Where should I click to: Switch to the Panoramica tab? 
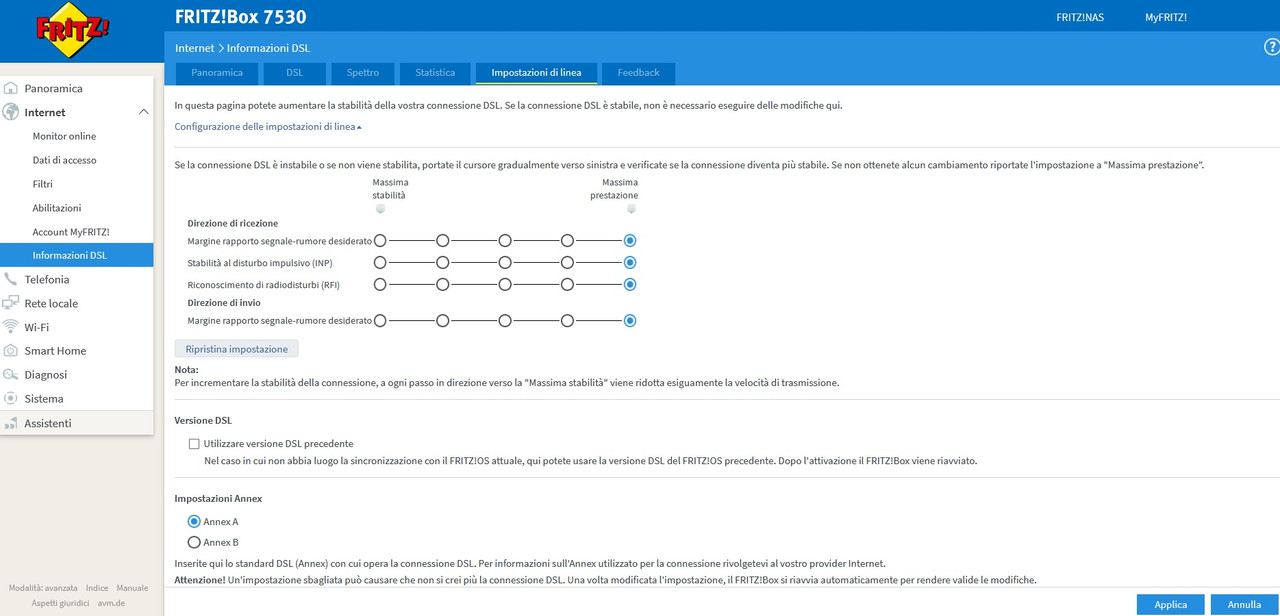[x=217, y=73]
